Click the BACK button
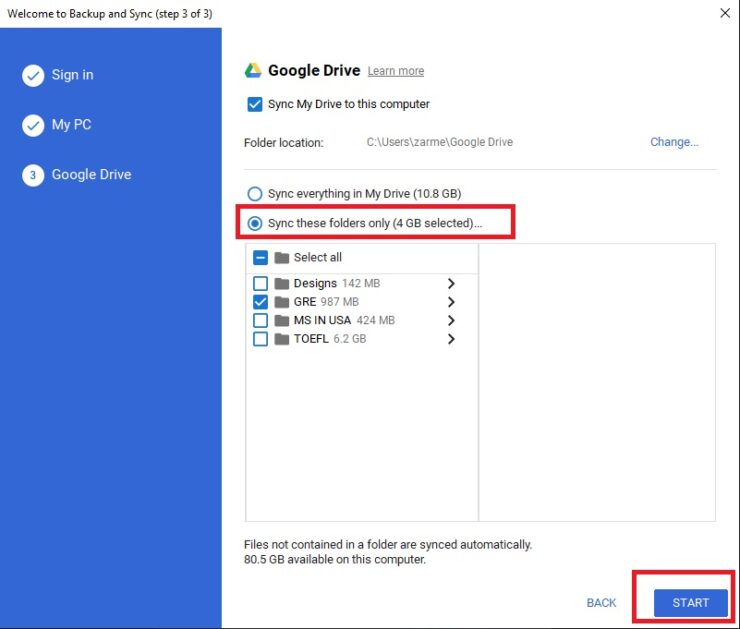 (x=601, y=603)
